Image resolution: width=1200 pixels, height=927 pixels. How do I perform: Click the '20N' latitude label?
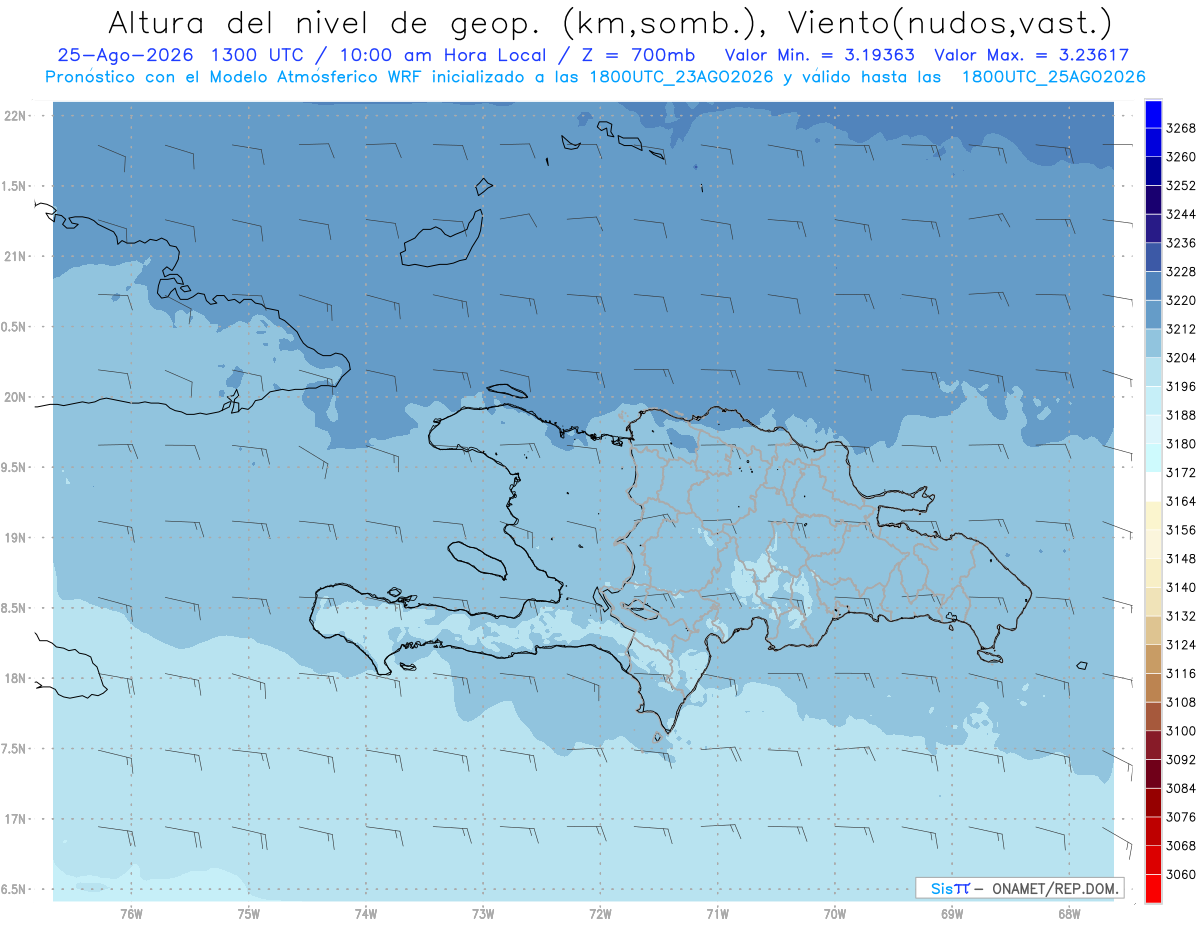pyautogui.click(x=15, y=397)
